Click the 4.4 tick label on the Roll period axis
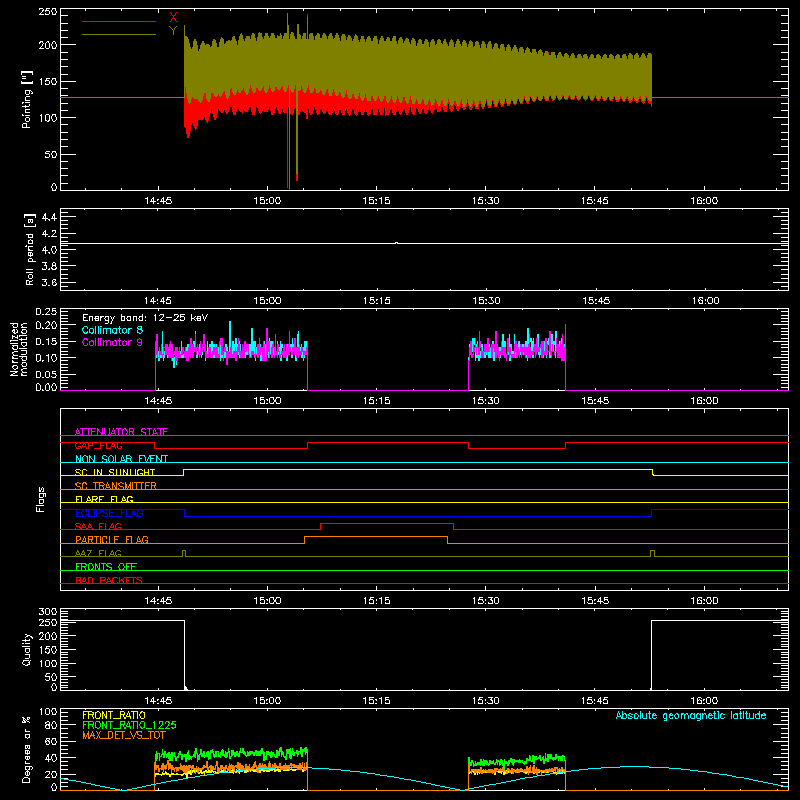Viewport: 800px width, 800px height. point(49,217)
